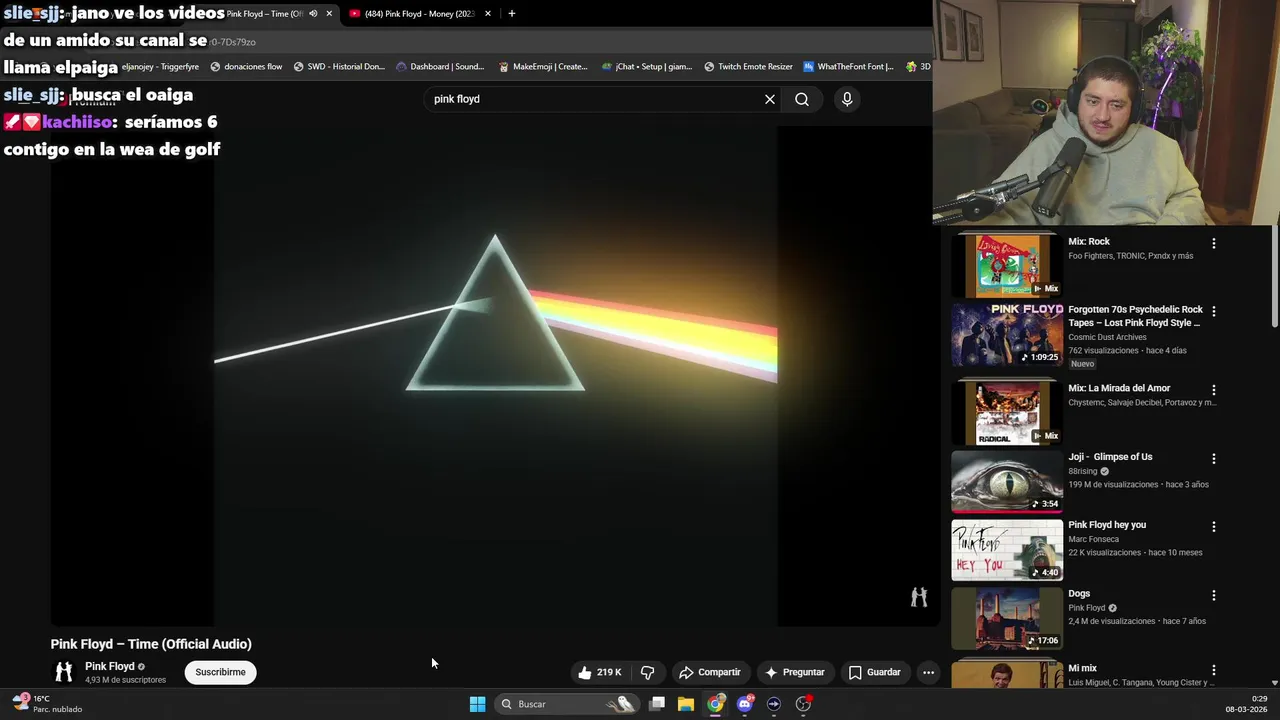Open options menu for Mi mix
1280x720 pixels.
(1214, 670)
